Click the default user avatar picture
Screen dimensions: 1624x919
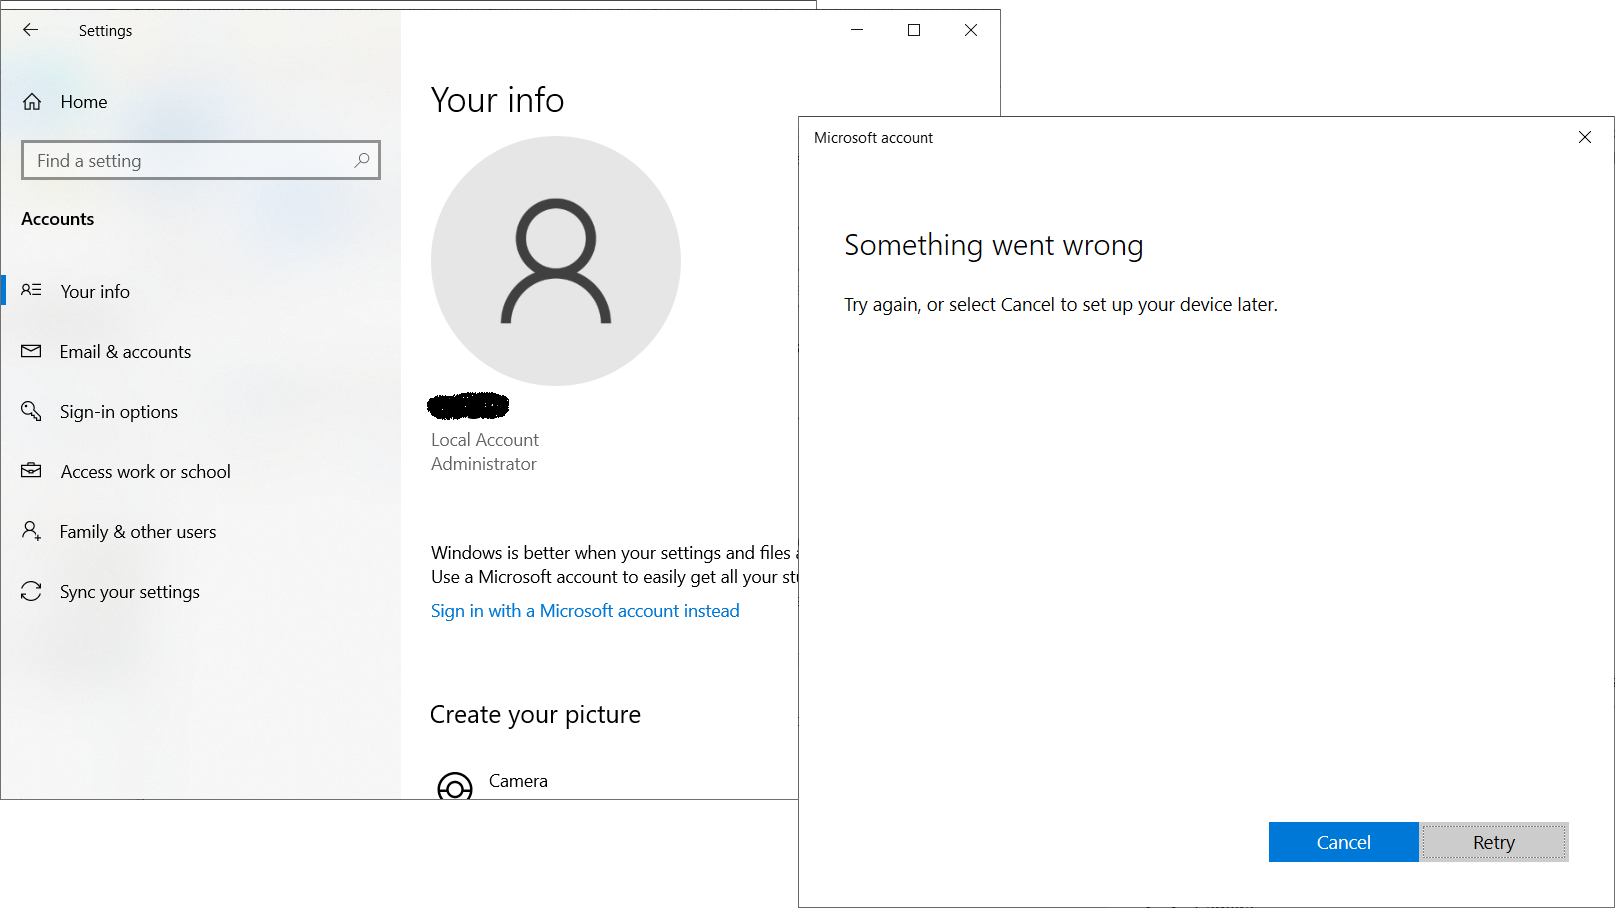tap(555, 260)
